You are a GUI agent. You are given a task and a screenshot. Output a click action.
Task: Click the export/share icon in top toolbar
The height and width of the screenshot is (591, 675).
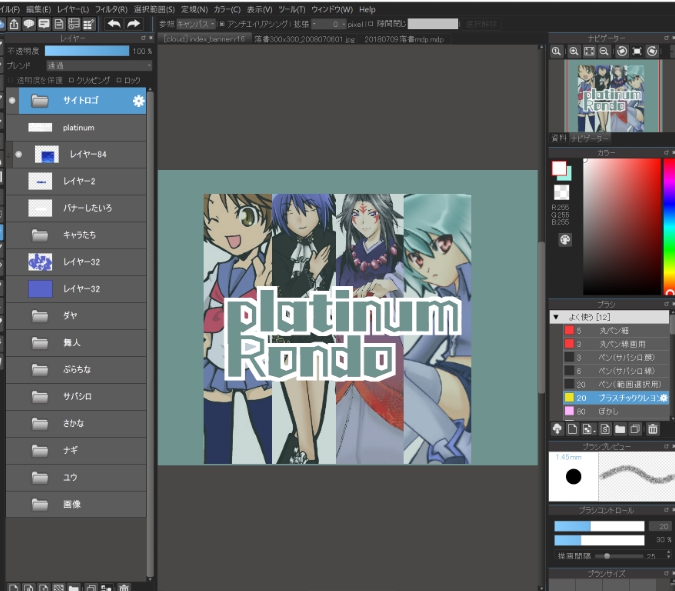click(14, 25)
